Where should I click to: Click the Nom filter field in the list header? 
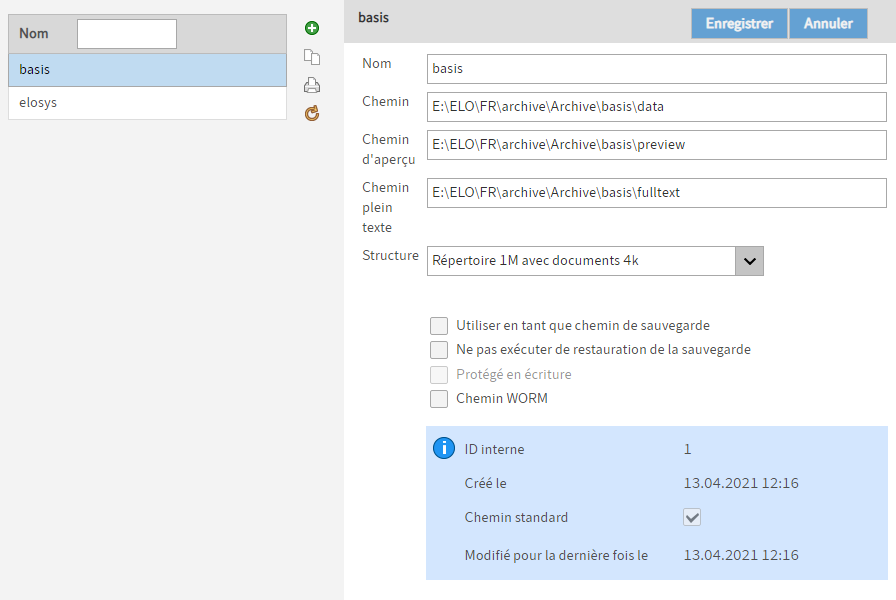click(127, 34)
